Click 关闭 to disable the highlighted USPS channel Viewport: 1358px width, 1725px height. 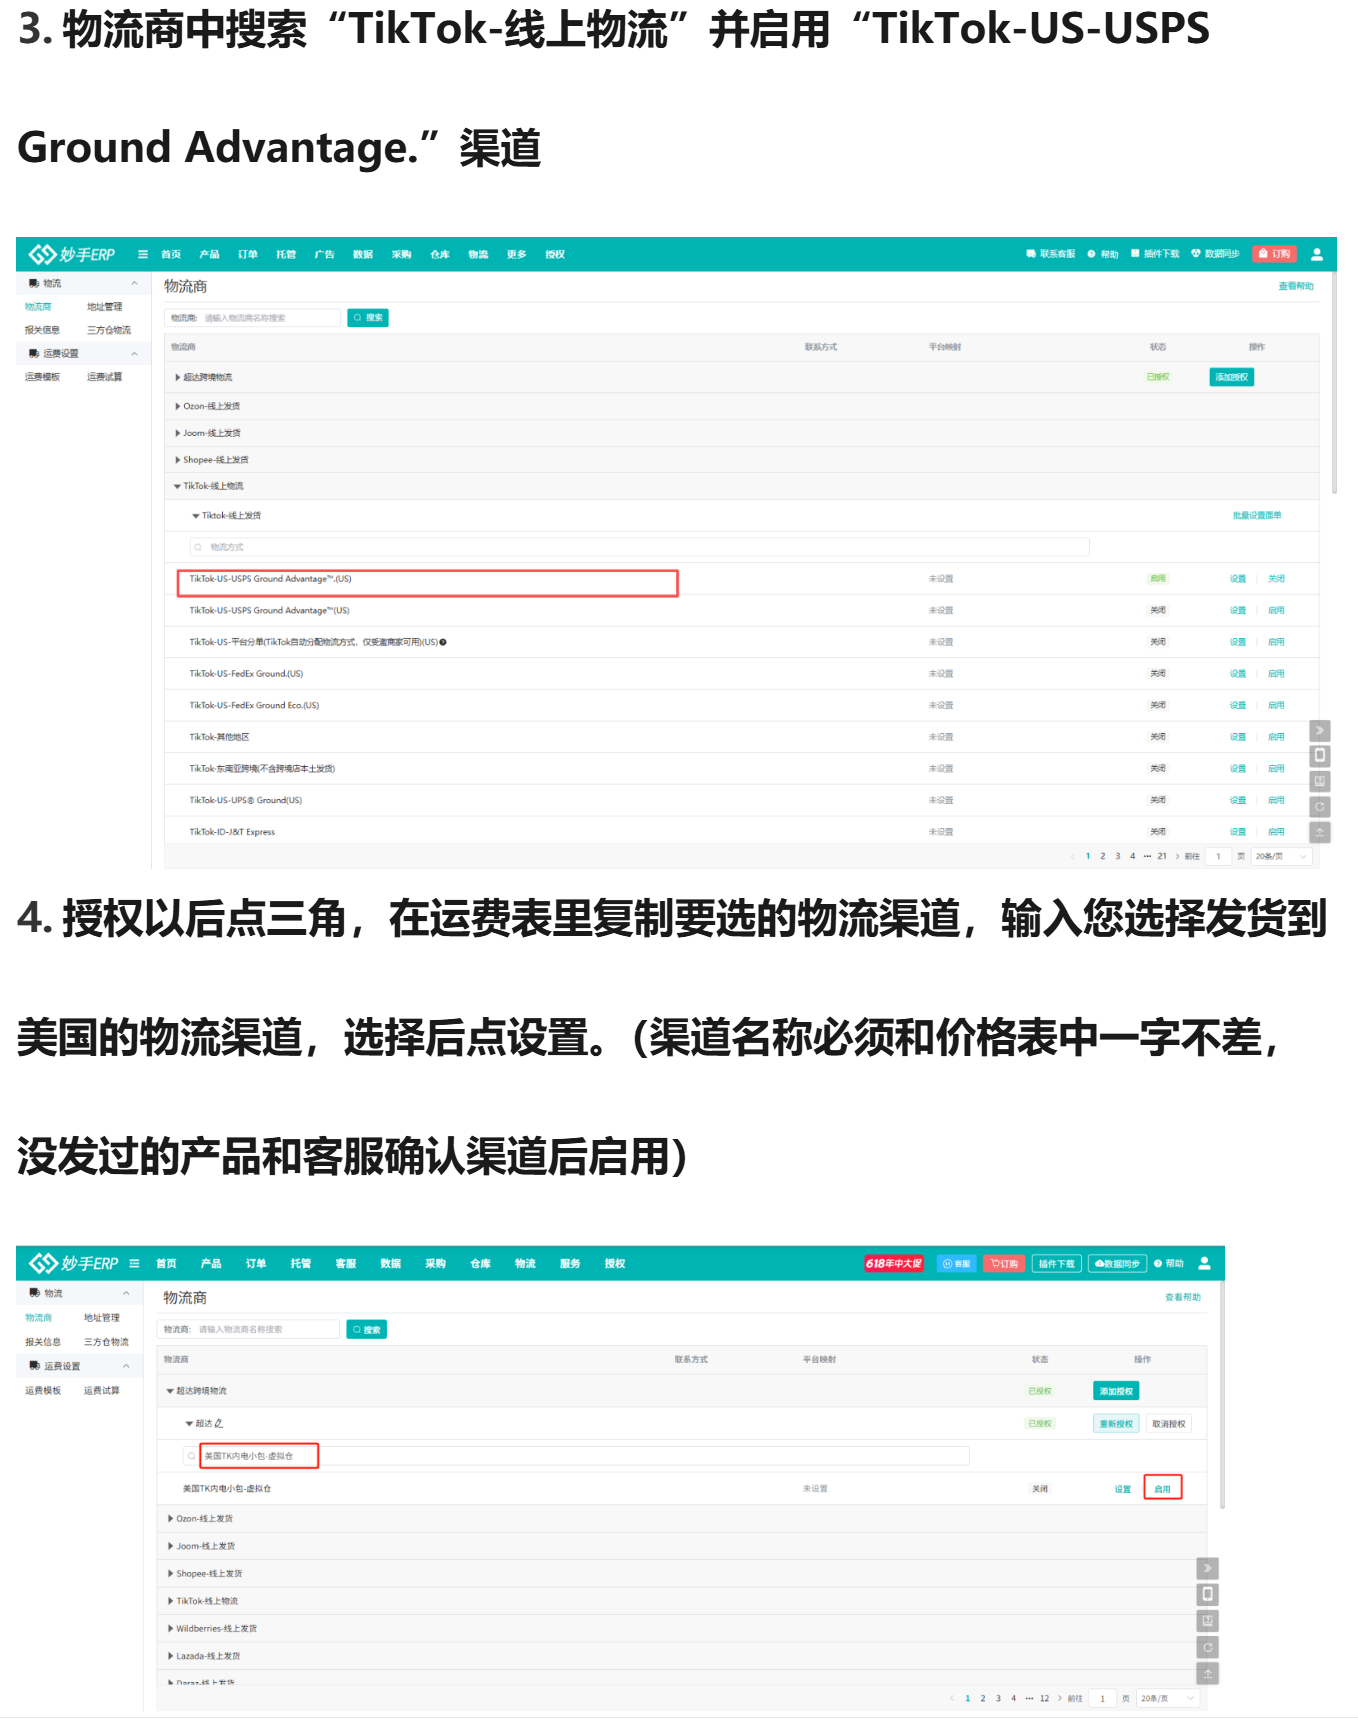(1276, 579)
